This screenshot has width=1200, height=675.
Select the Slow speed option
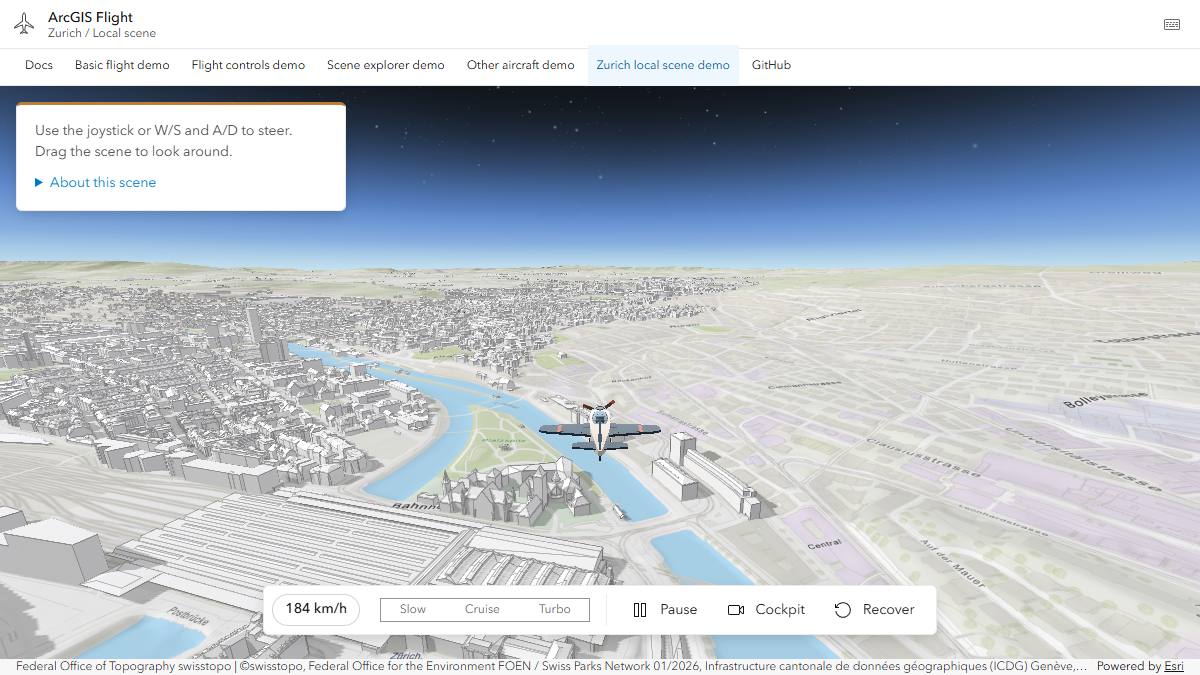pyautogui.click(x=413, y=610)
